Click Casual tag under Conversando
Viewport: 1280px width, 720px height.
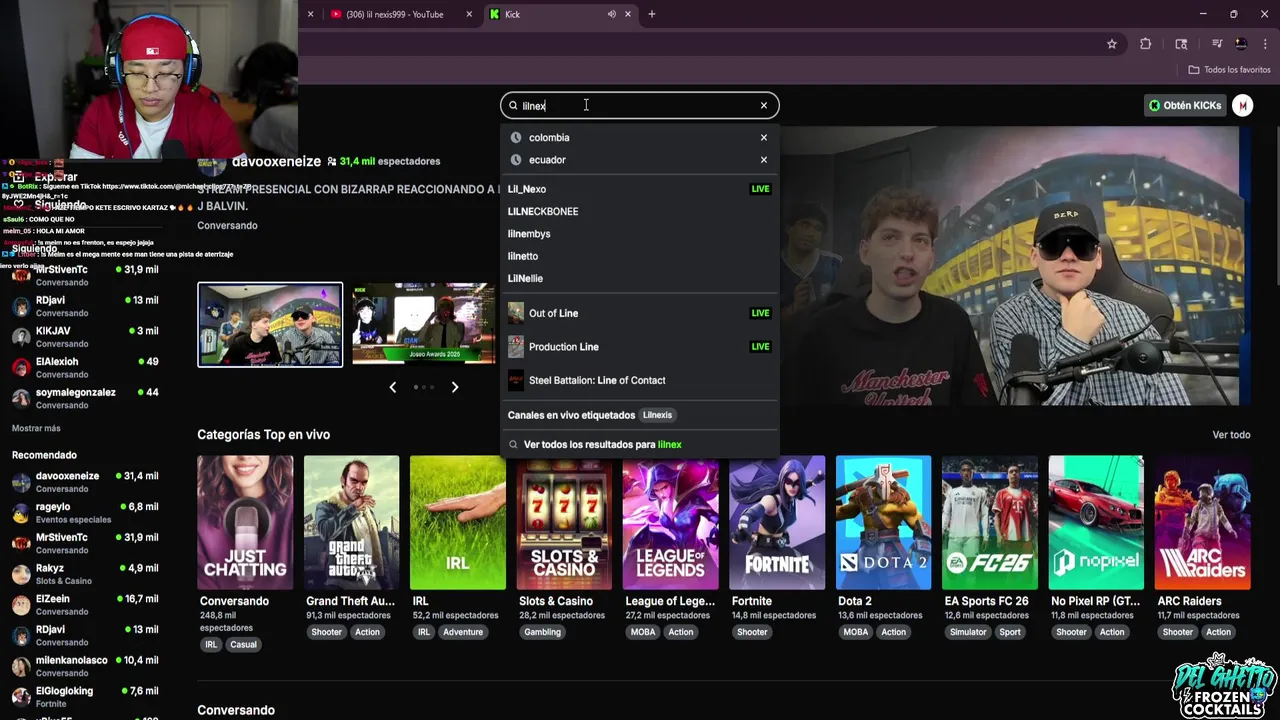point(243,645)
